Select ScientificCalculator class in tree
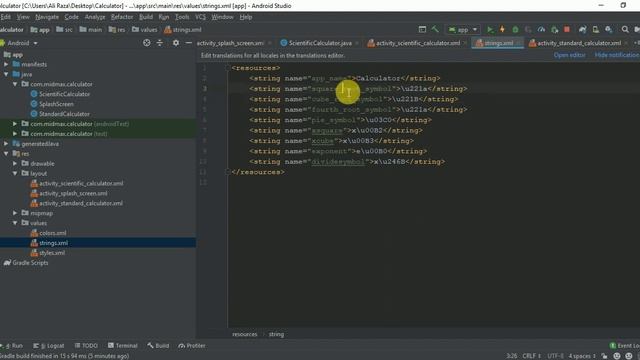 pos(64,94)
